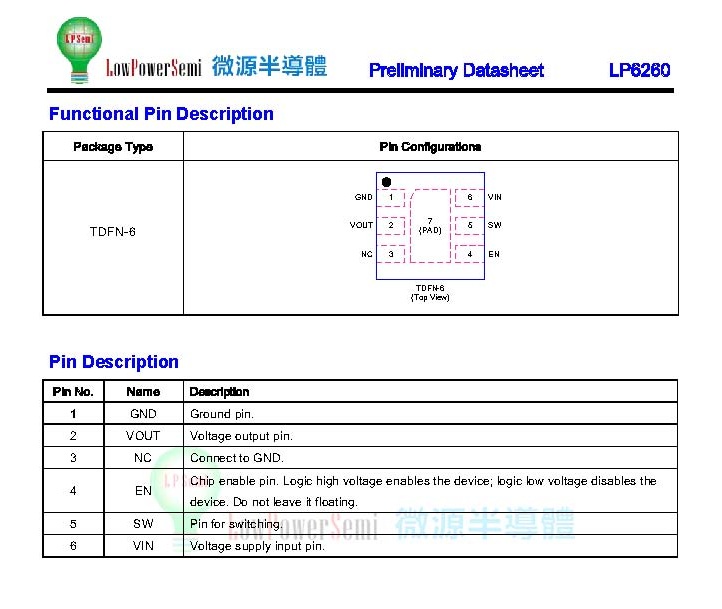The width and height of the screenshot is (722, 609).
Task: Click pin 3 box in the chip diagram
Action: [x=391, y=254]
